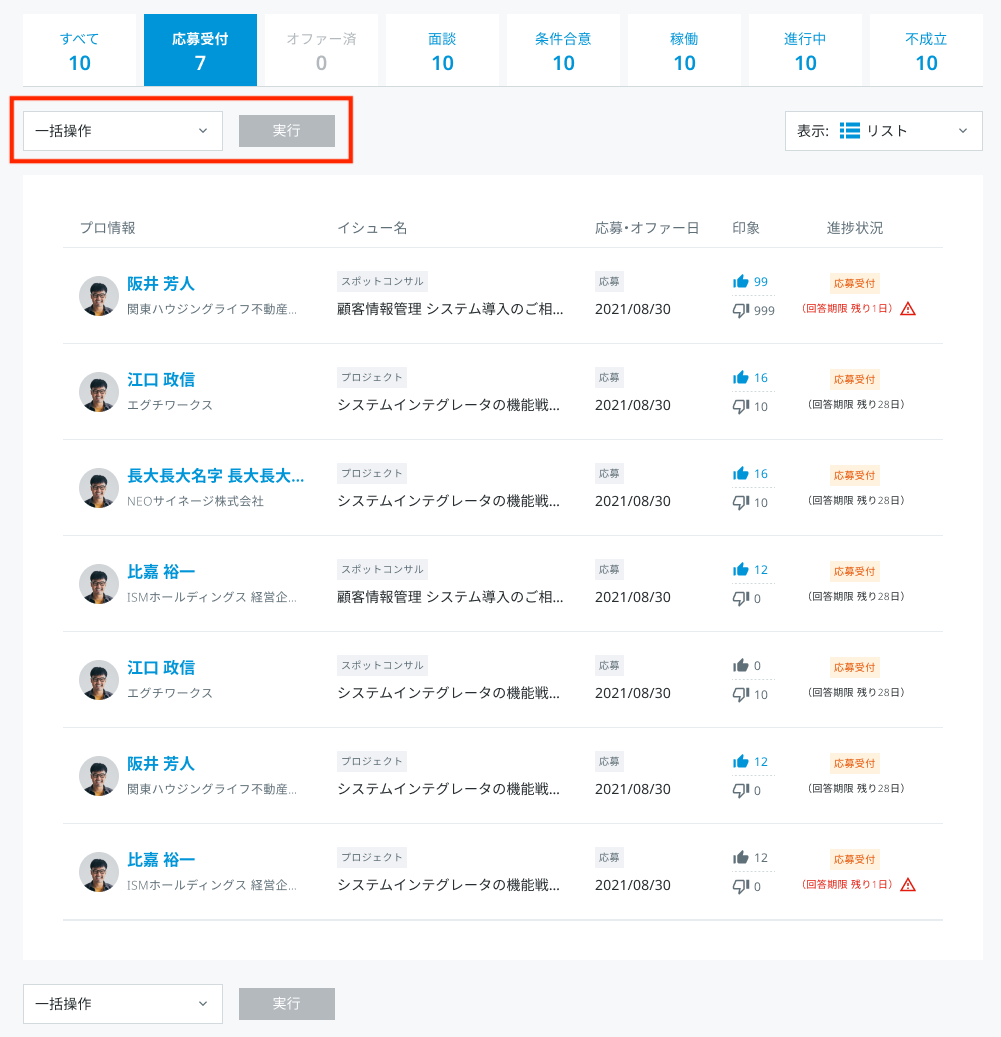Image resolution: width=1001 pixels, height=1037 pixels.
Task: Click gray thumbs-up icon with count 0
Action: [x=741, y=665]
